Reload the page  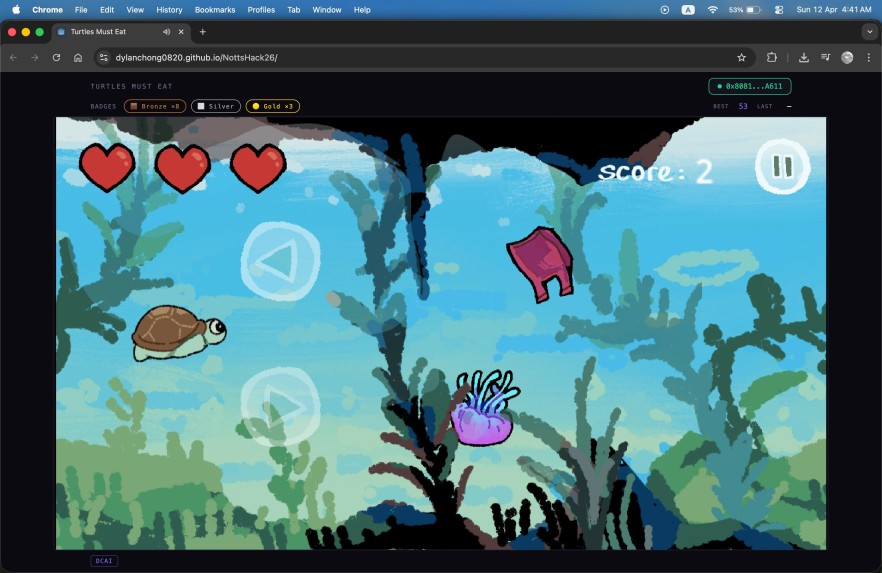[x=56, y=57]
